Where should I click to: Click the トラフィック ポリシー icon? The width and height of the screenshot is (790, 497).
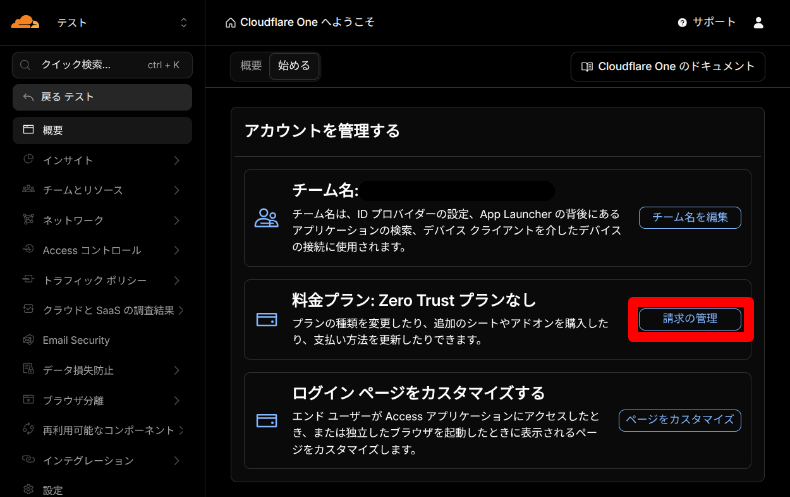pos(28,279)
